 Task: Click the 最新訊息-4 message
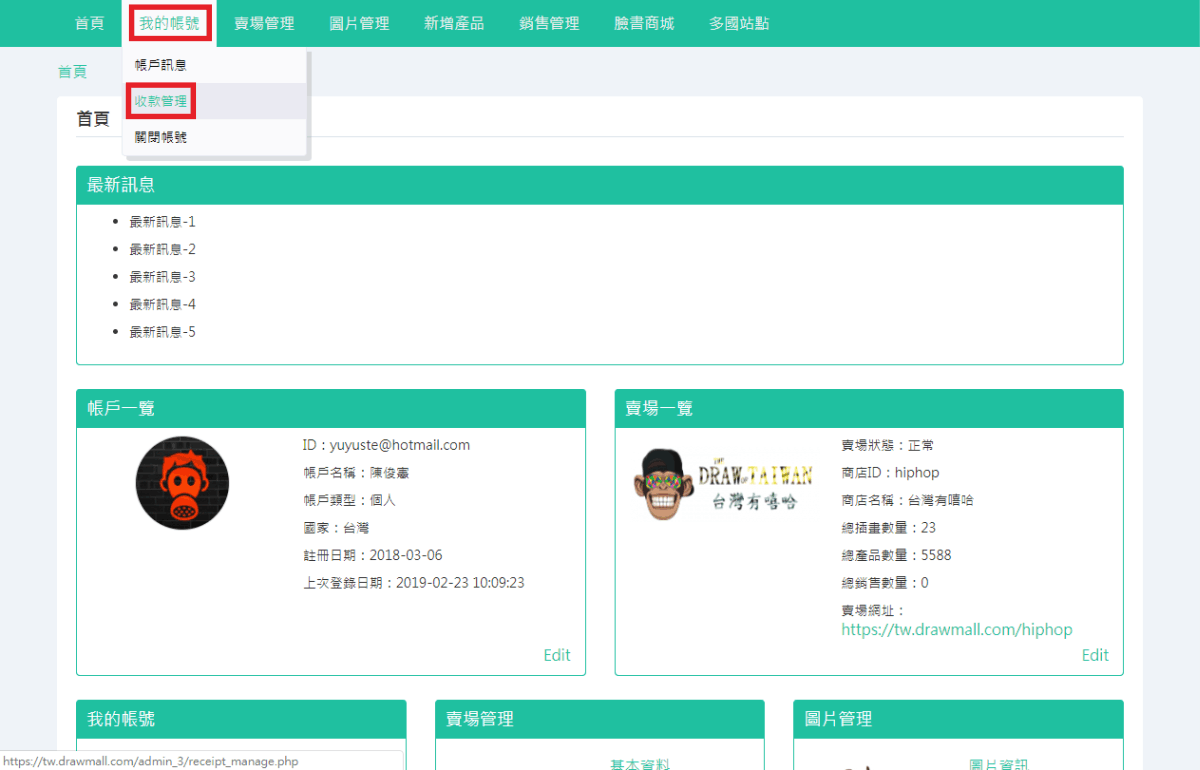click(x=163, y=303)
